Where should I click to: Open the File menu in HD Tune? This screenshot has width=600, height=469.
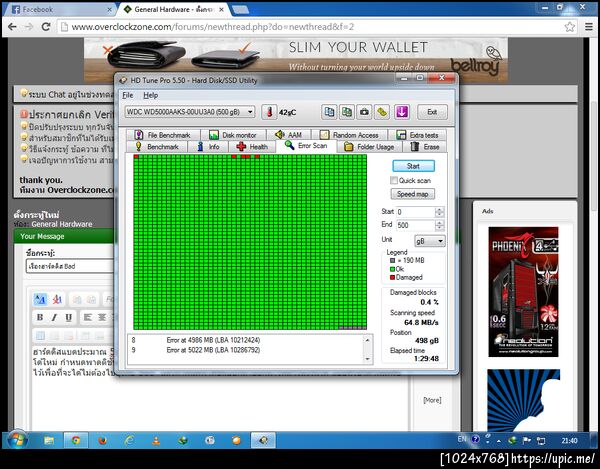click(127, 95)
